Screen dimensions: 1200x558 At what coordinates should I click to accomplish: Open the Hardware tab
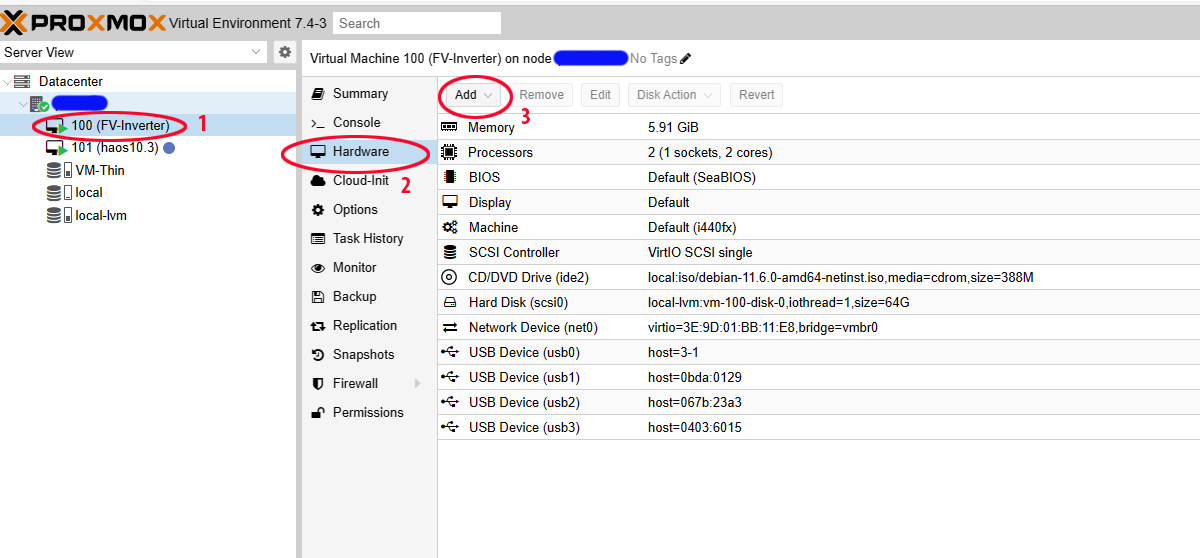(x=368, y=152)
